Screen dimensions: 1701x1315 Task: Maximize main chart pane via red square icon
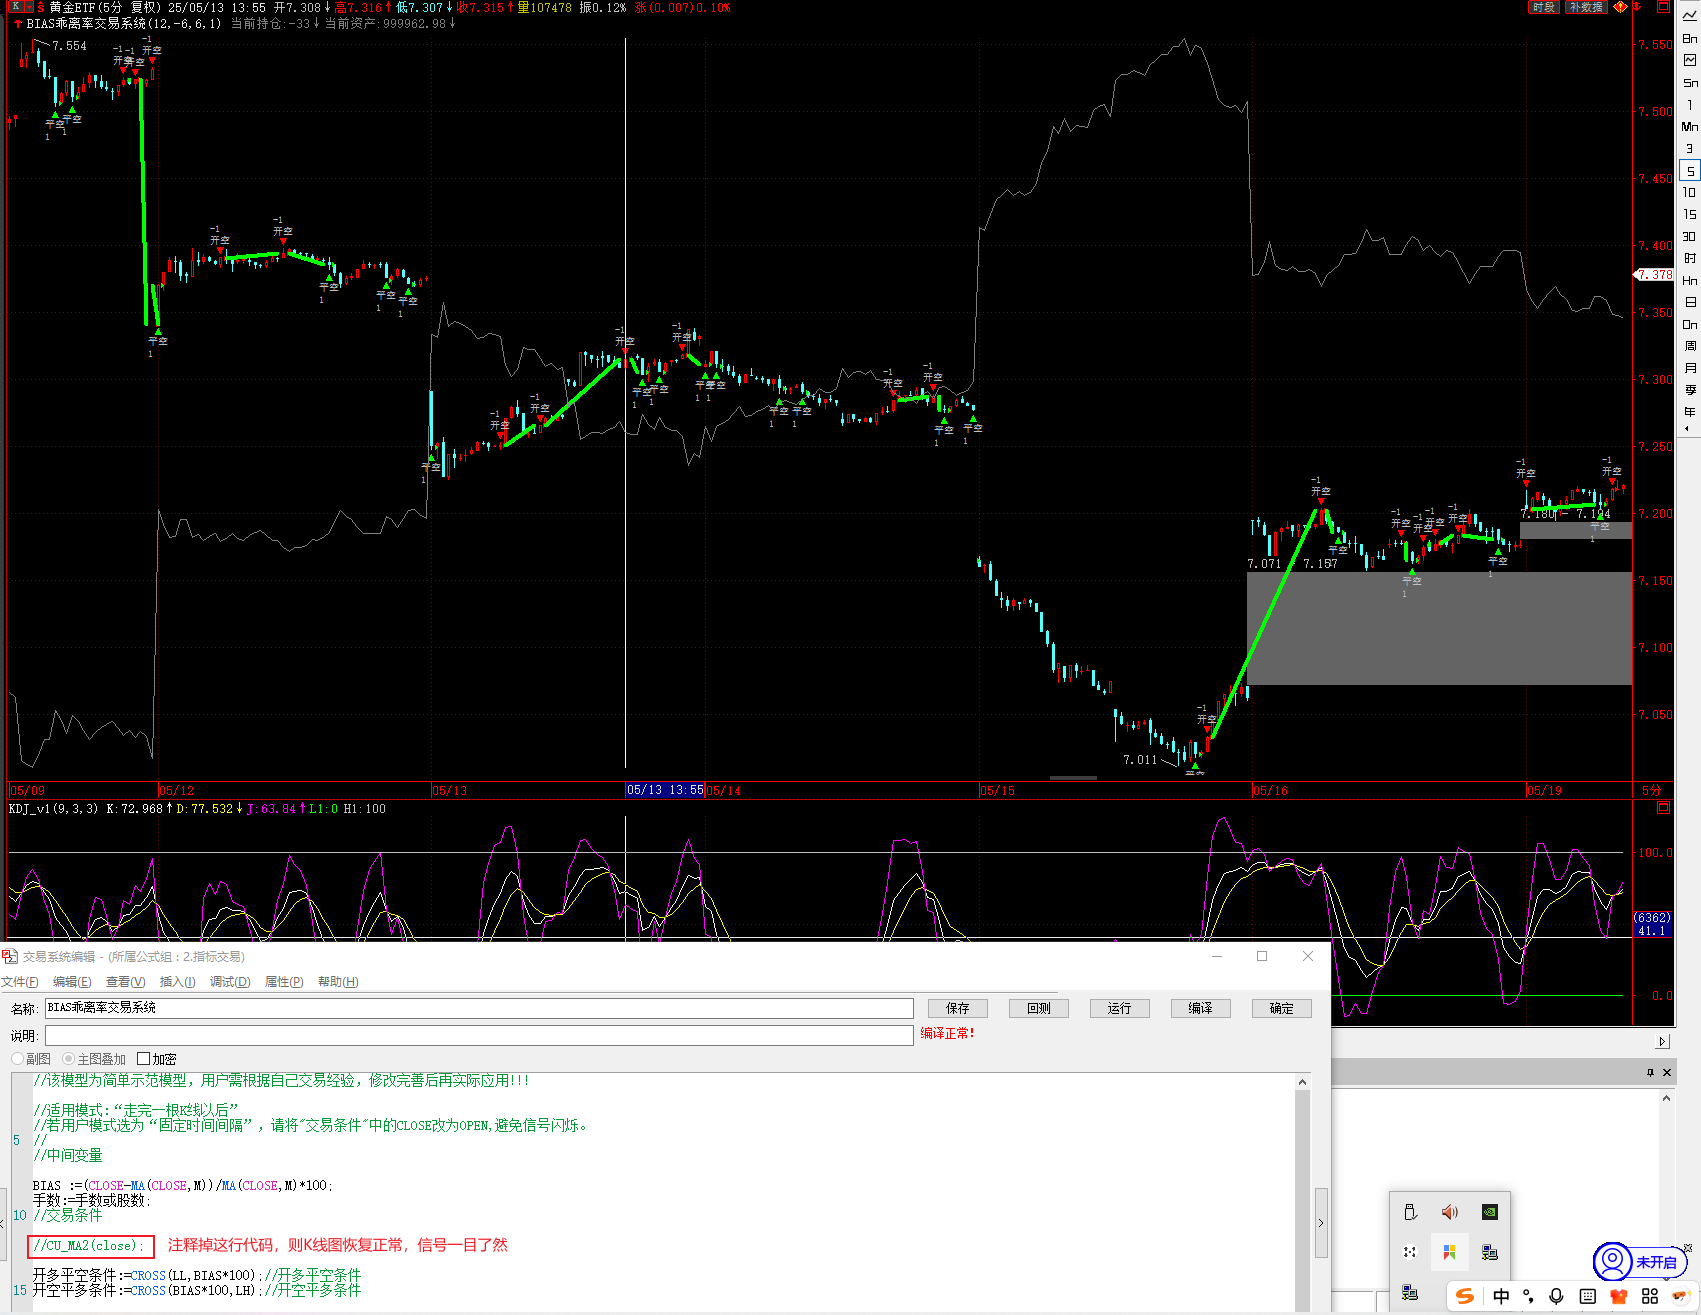1664,7
